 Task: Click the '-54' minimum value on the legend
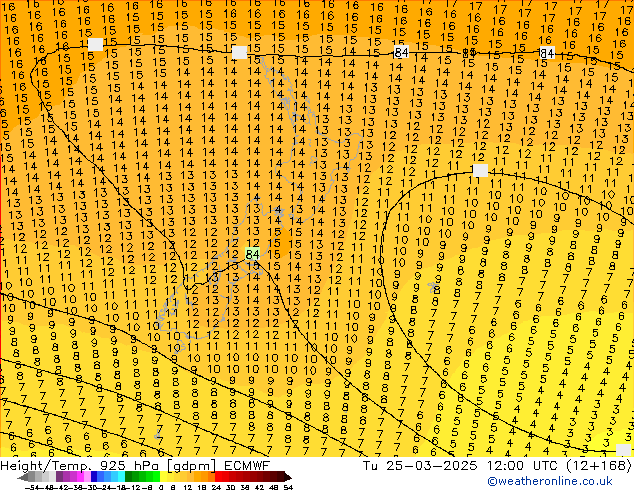click(32, 487)
